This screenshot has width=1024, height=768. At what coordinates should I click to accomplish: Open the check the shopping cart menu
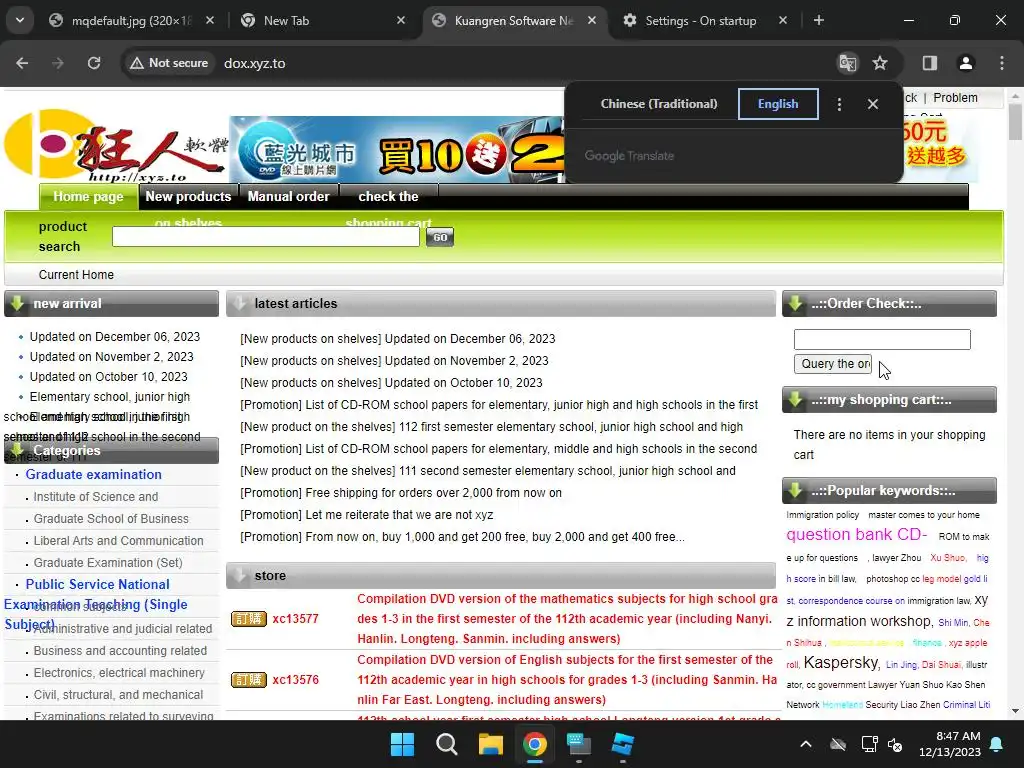pos(389,197)
